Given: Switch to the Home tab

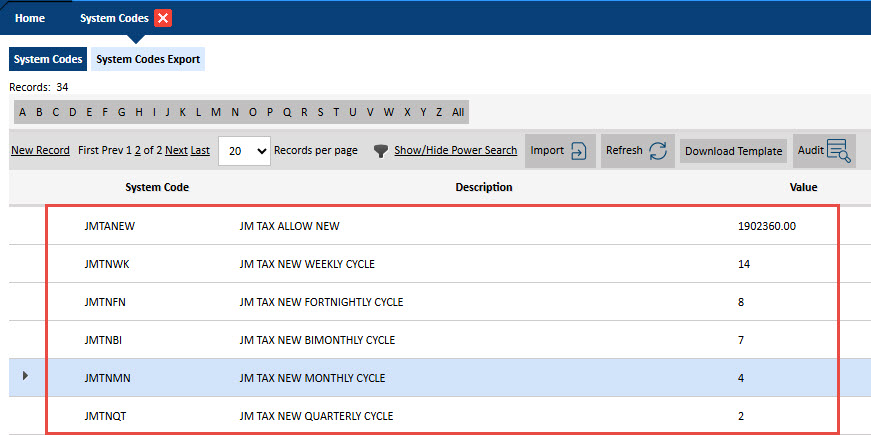Looking at the screenshot, I should [29, 18].
